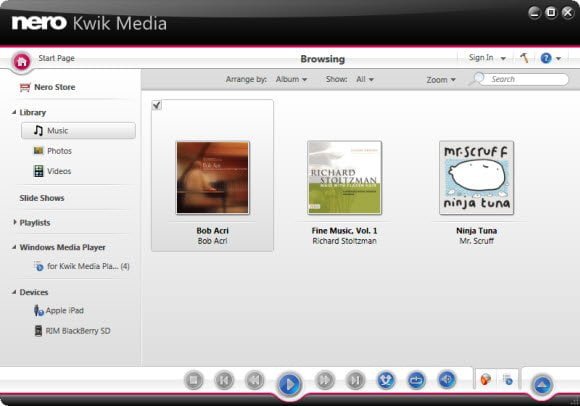This screenshot has width=580, height=406.
Task: Select Music in the Library
Action: (x=78, y=131)
